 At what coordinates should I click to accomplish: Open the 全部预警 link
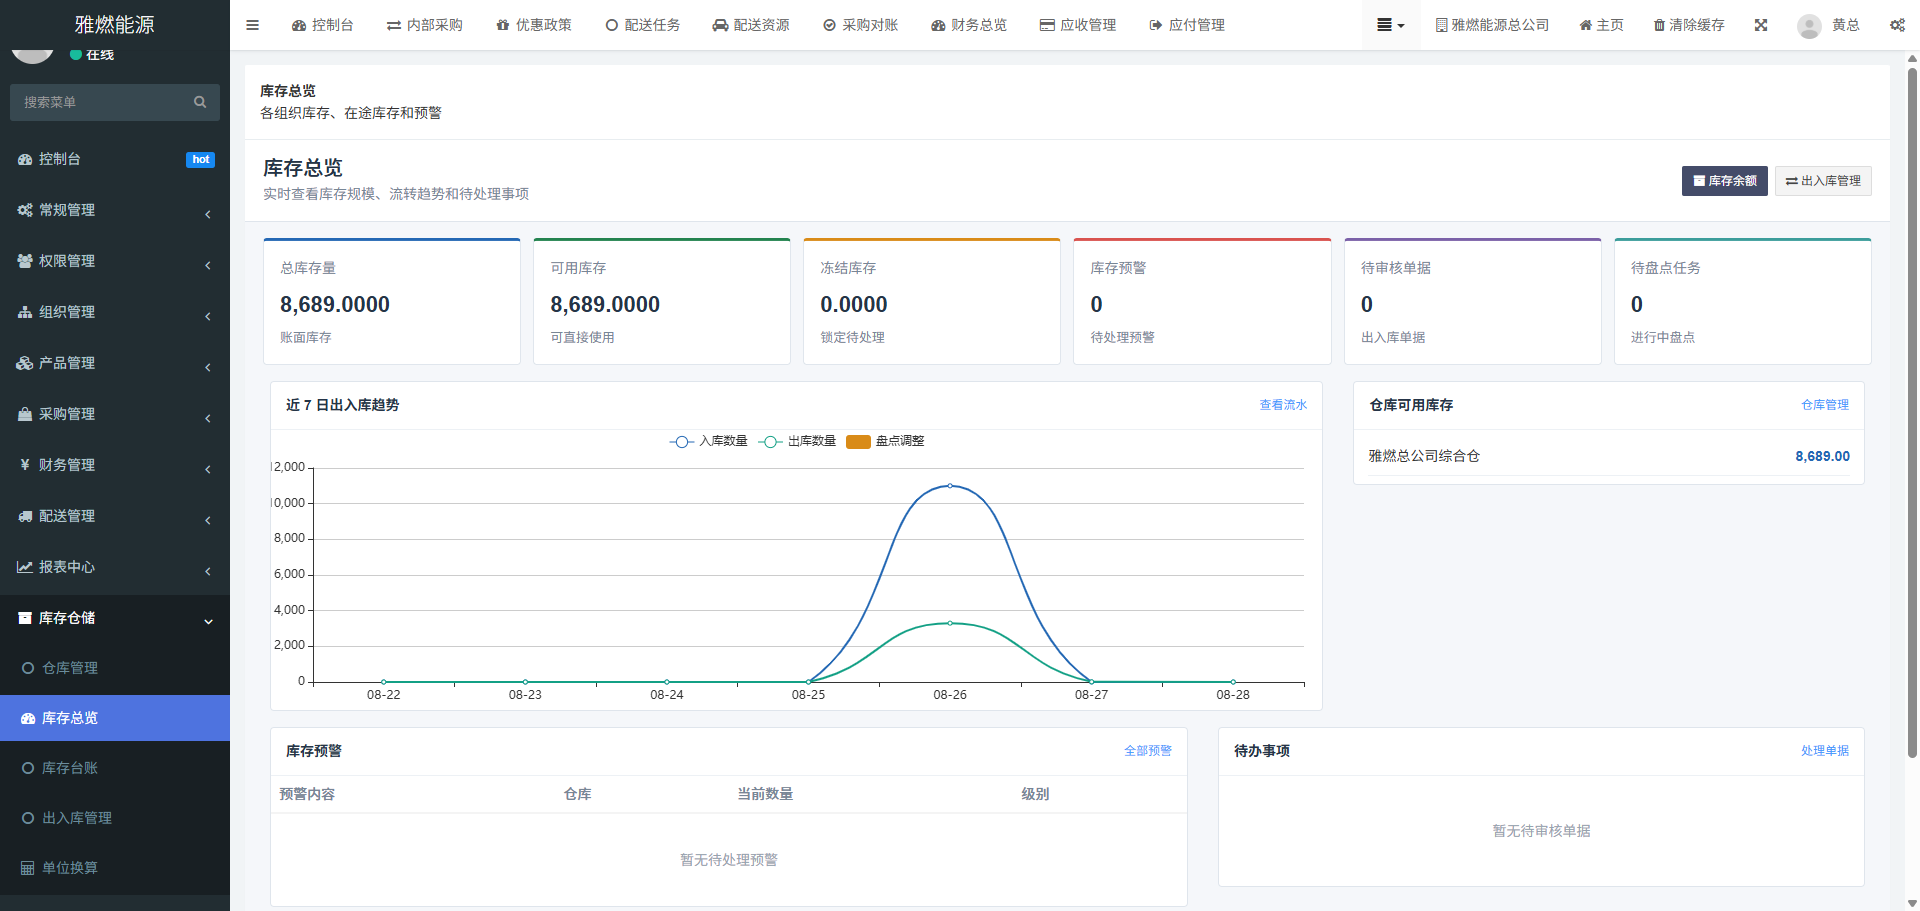point(1148,751)
